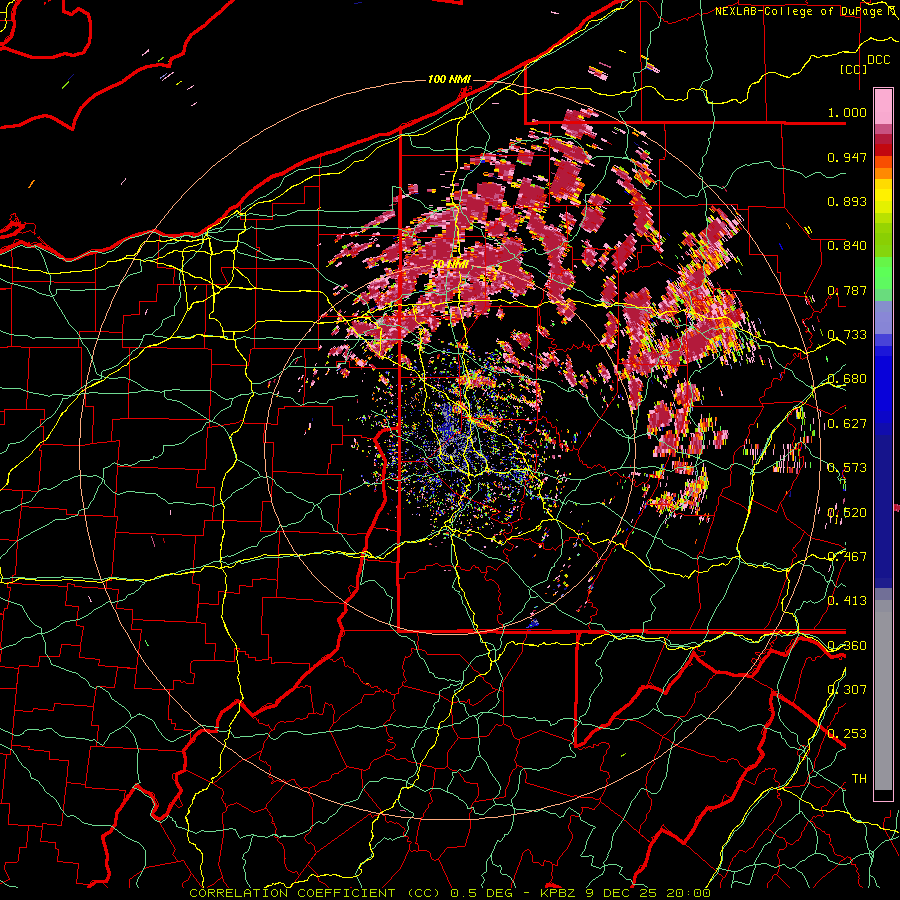Click the 0.413 legend value
900x900 pixels.
click(x=847, y=600)
